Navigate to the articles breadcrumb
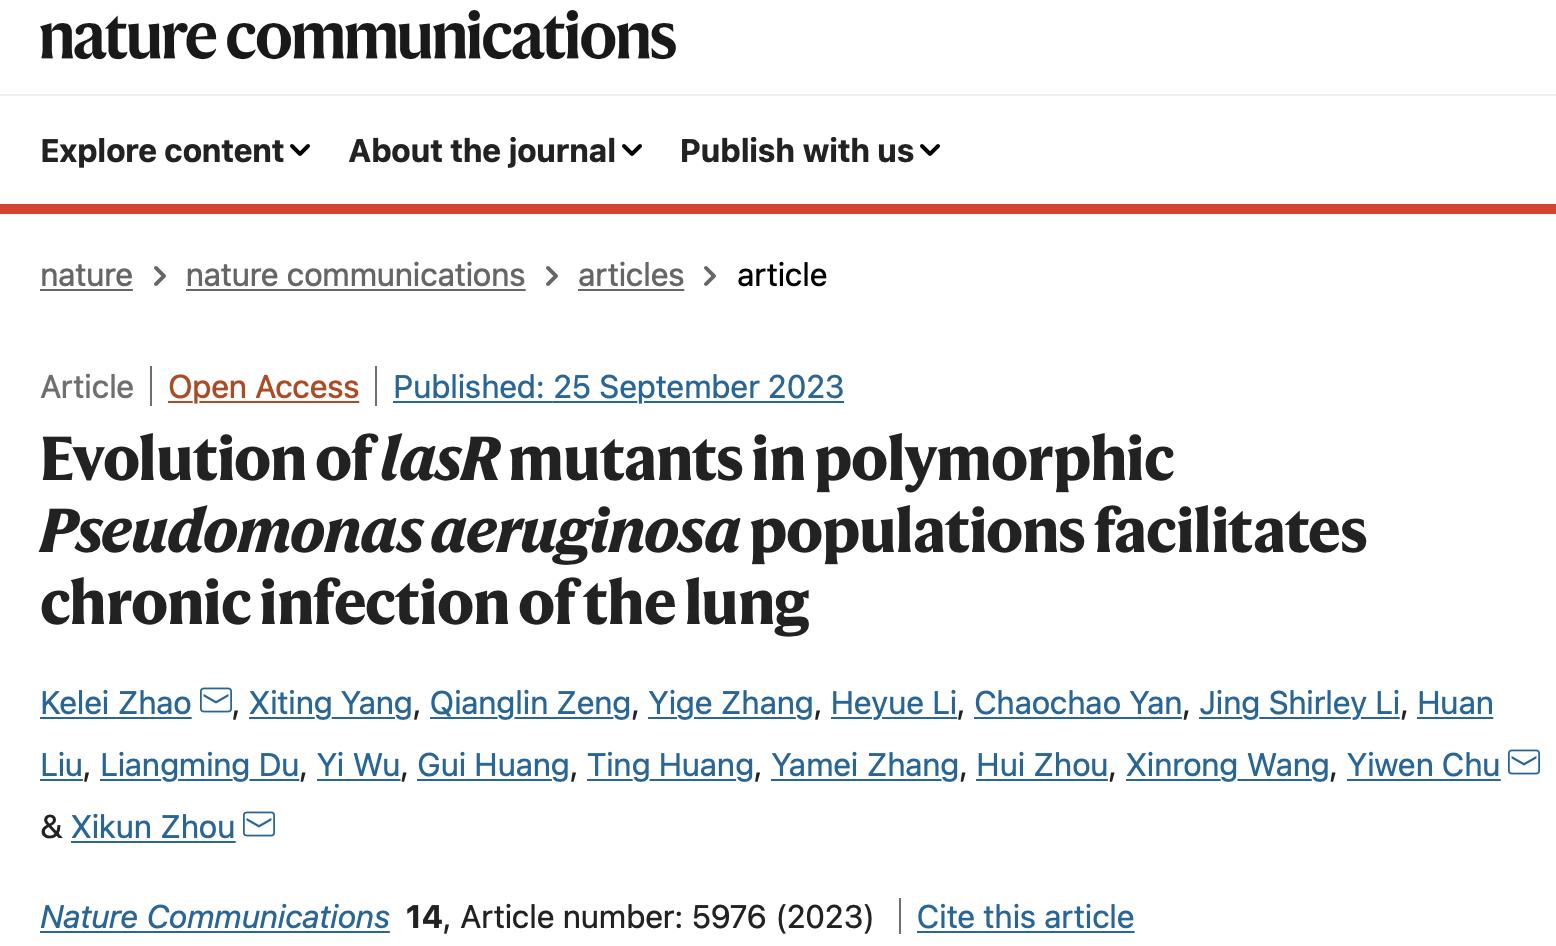Viewport: 1556px width, 946px height. point(630,275)
